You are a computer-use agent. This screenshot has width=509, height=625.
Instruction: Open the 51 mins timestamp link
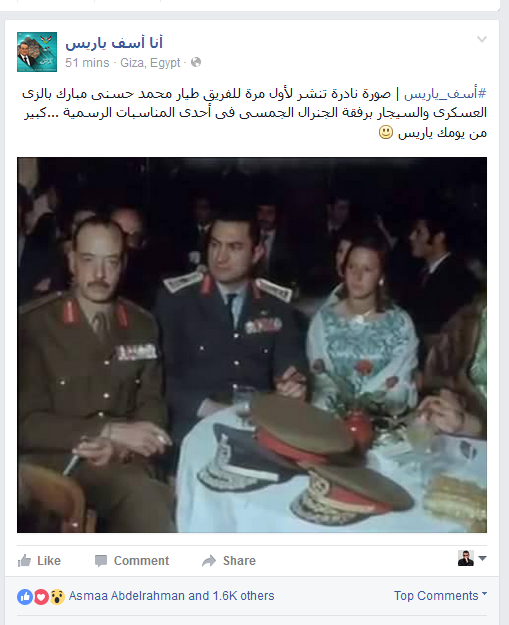pos(87,63)
